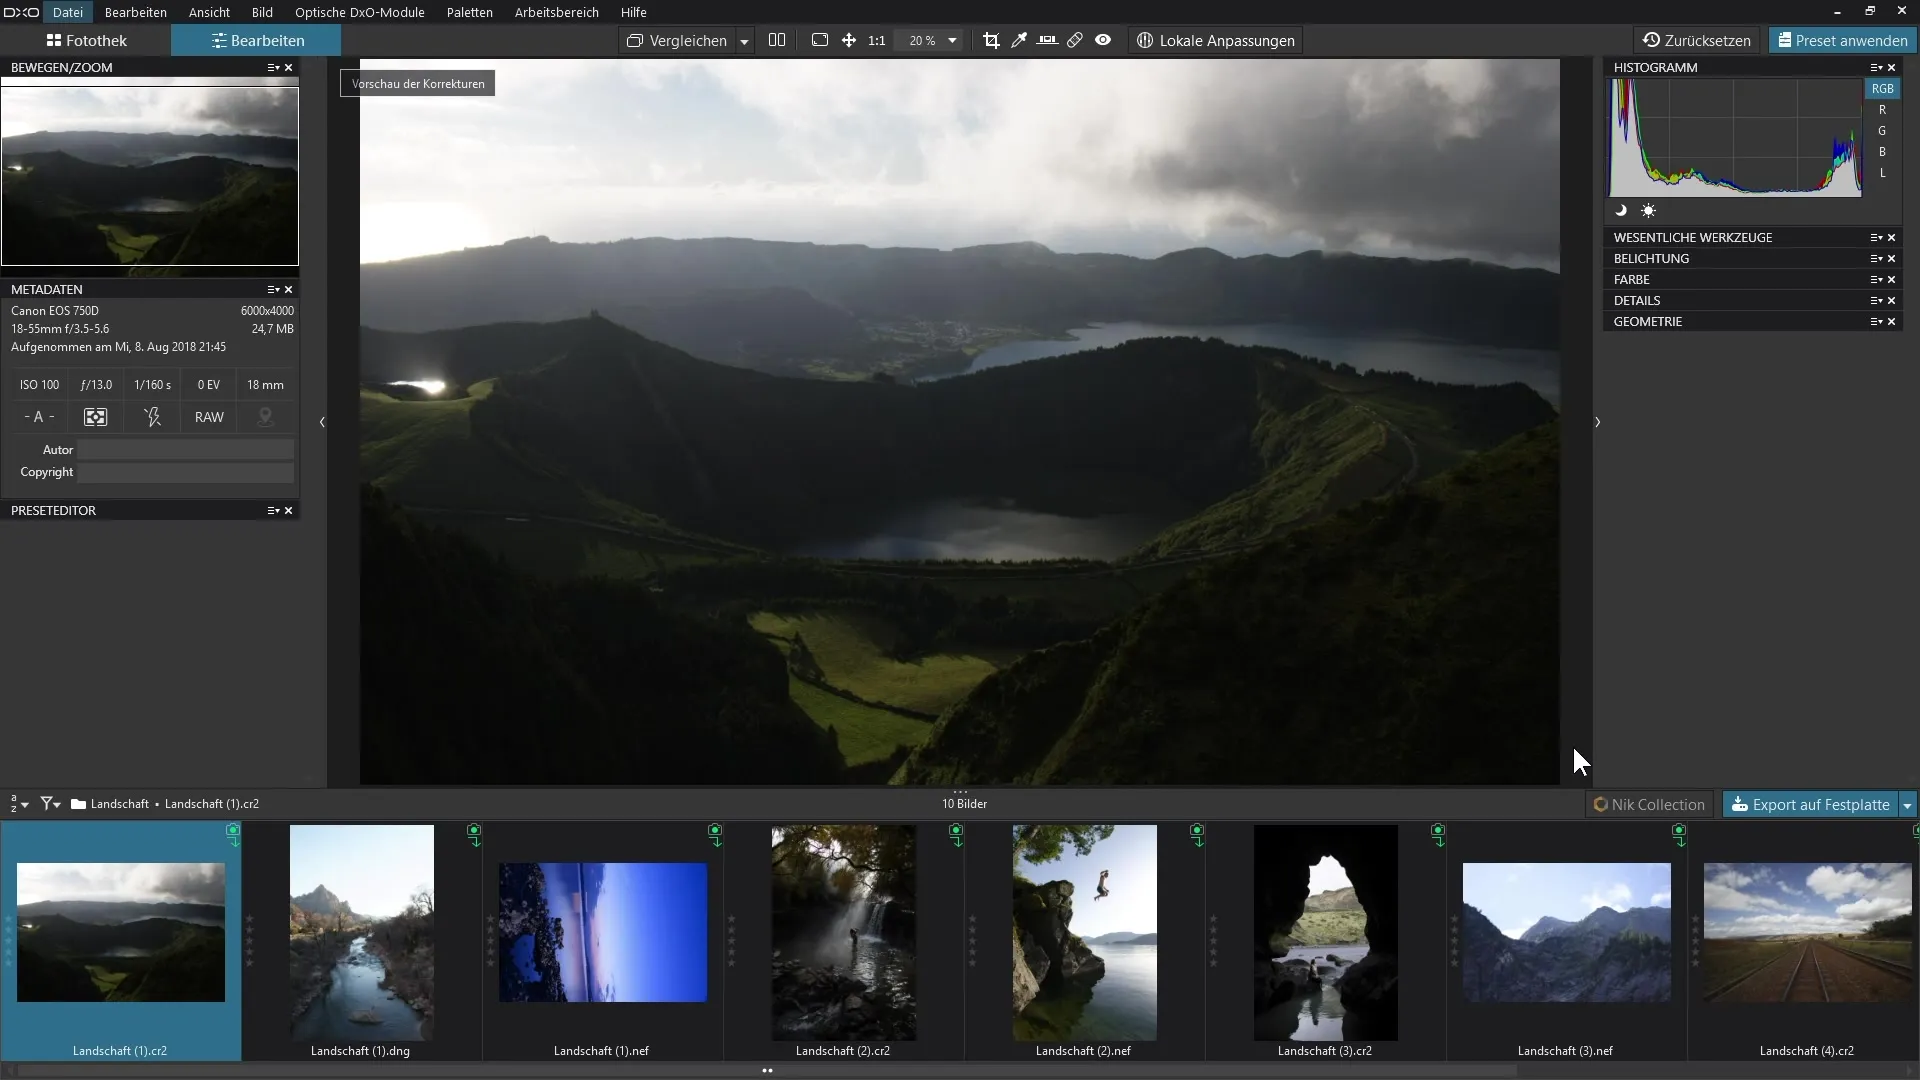Open Bewegen/Zoom palette options menu
1920x1080 pixels.
point(273,68)
